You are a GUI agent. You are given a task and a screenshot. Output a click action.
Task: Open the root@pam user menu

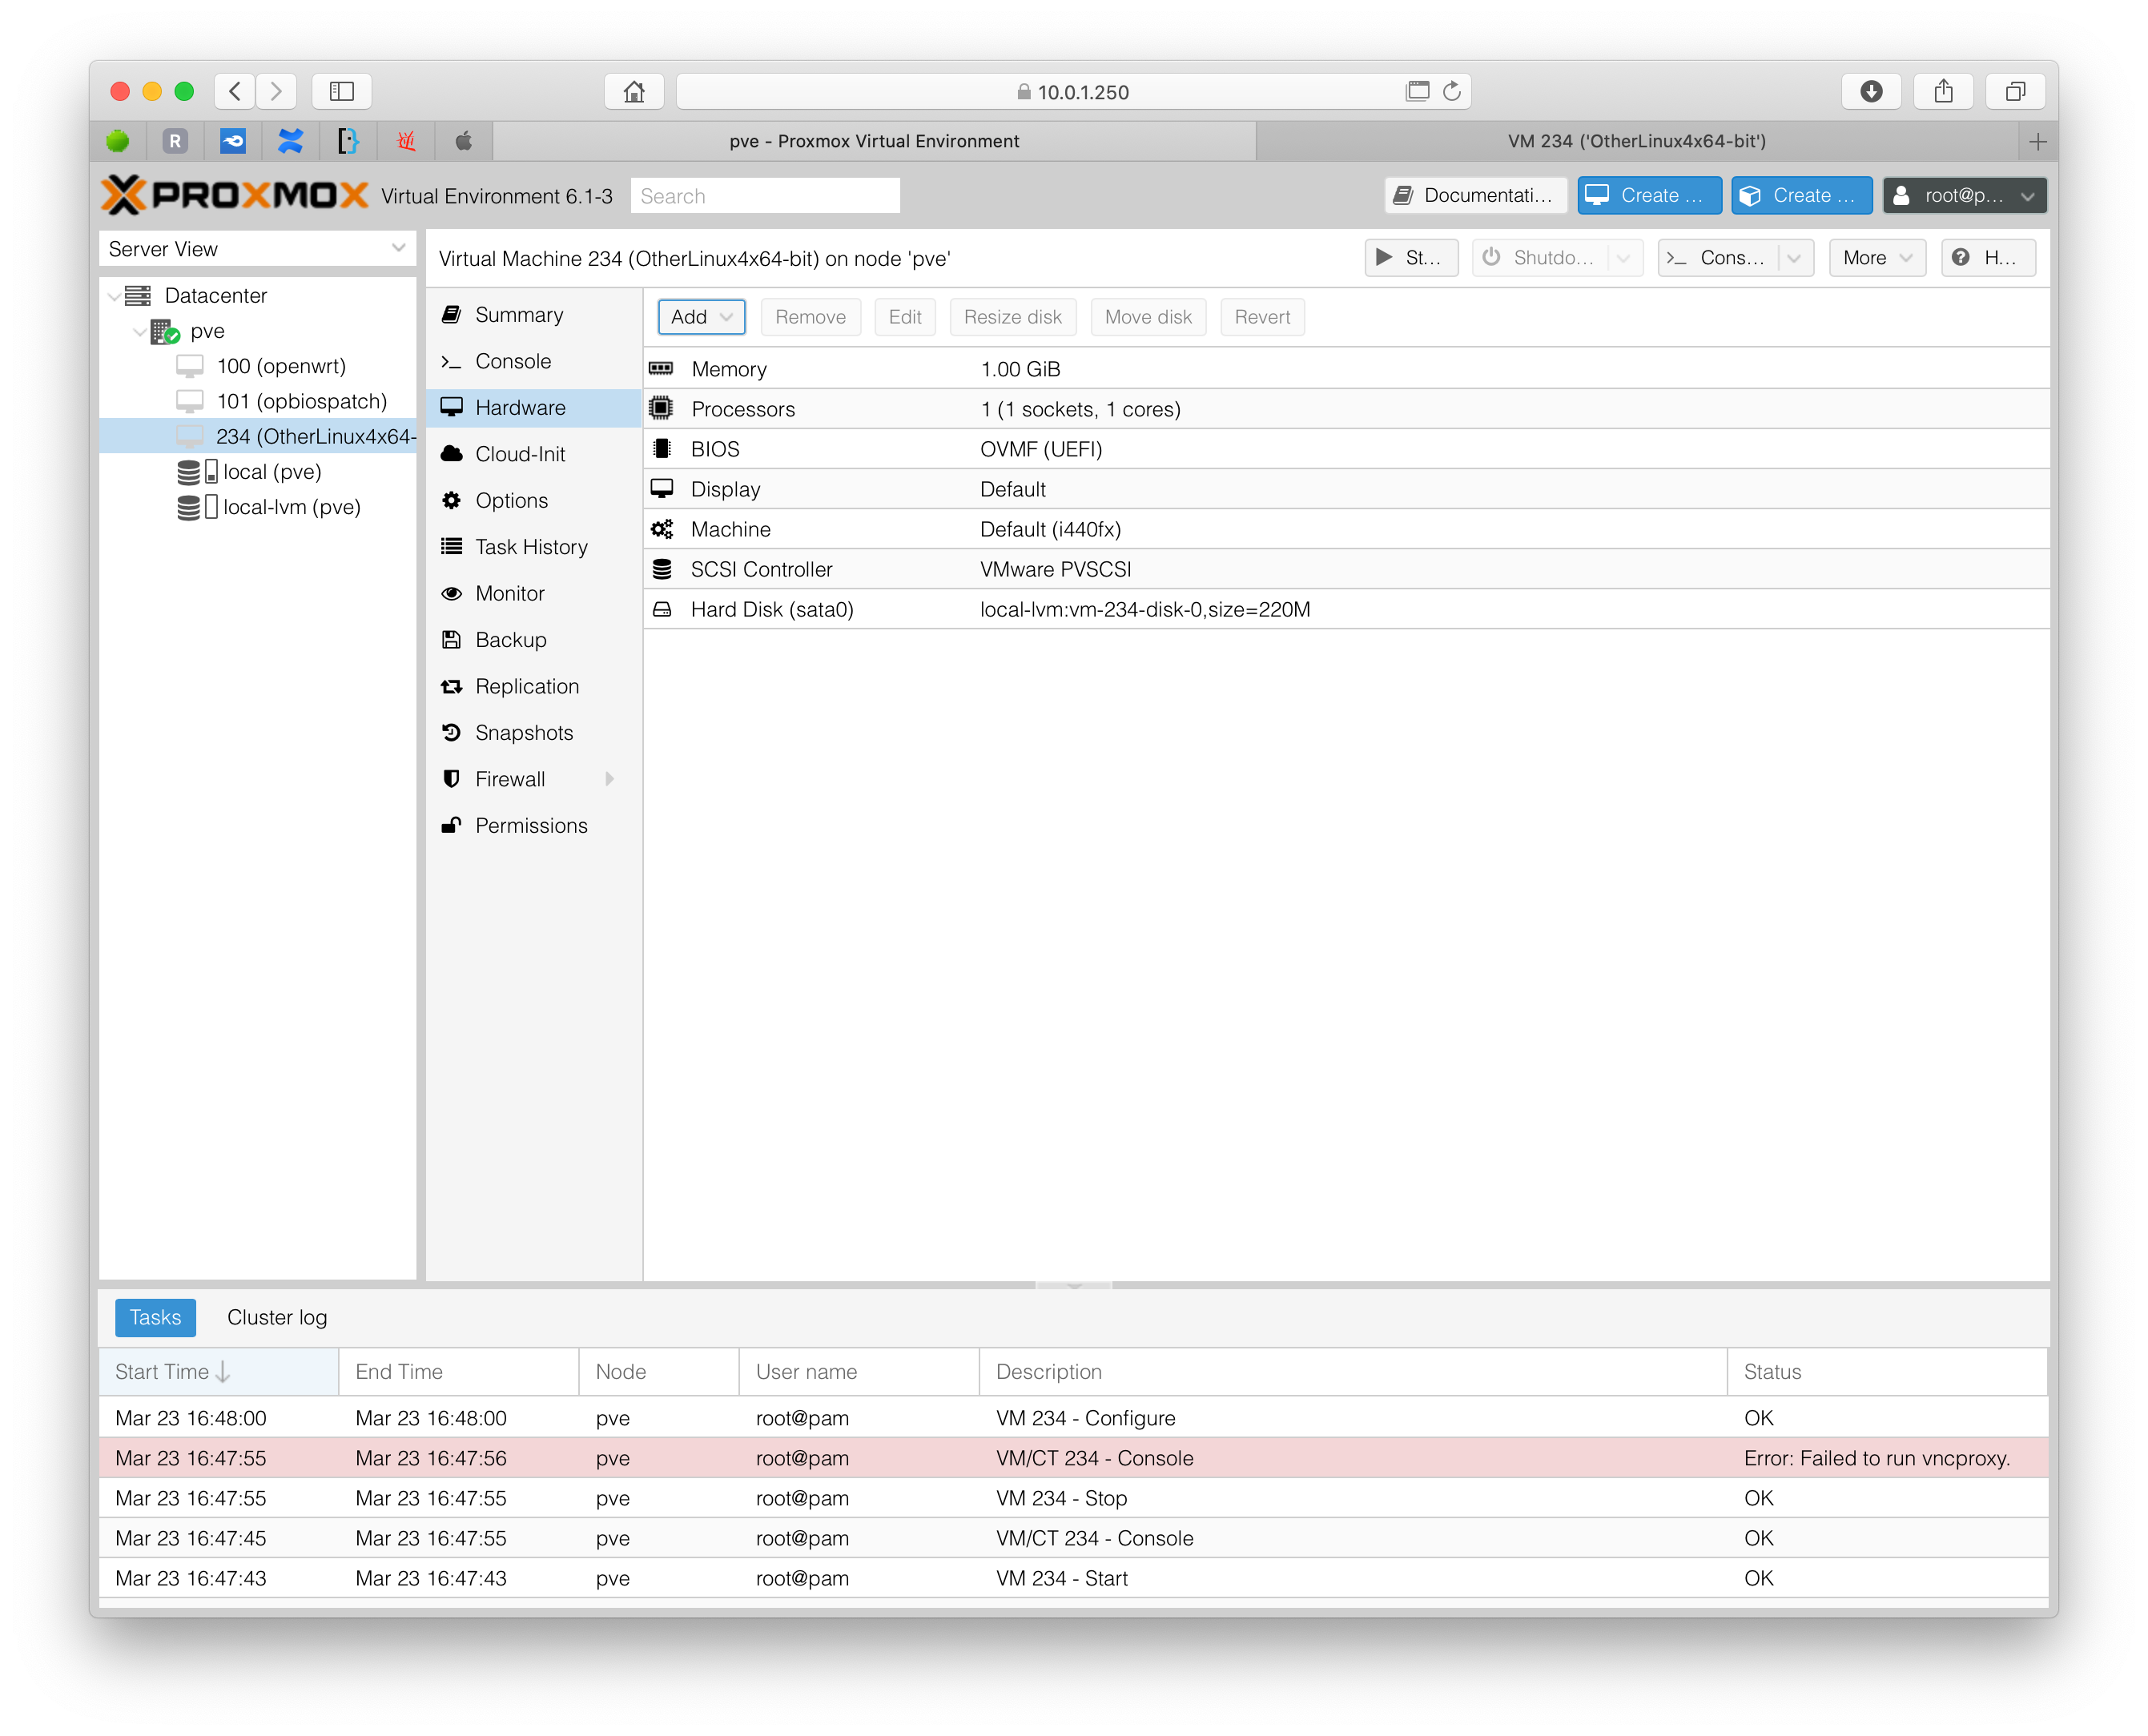click(x=1964, y=195)
